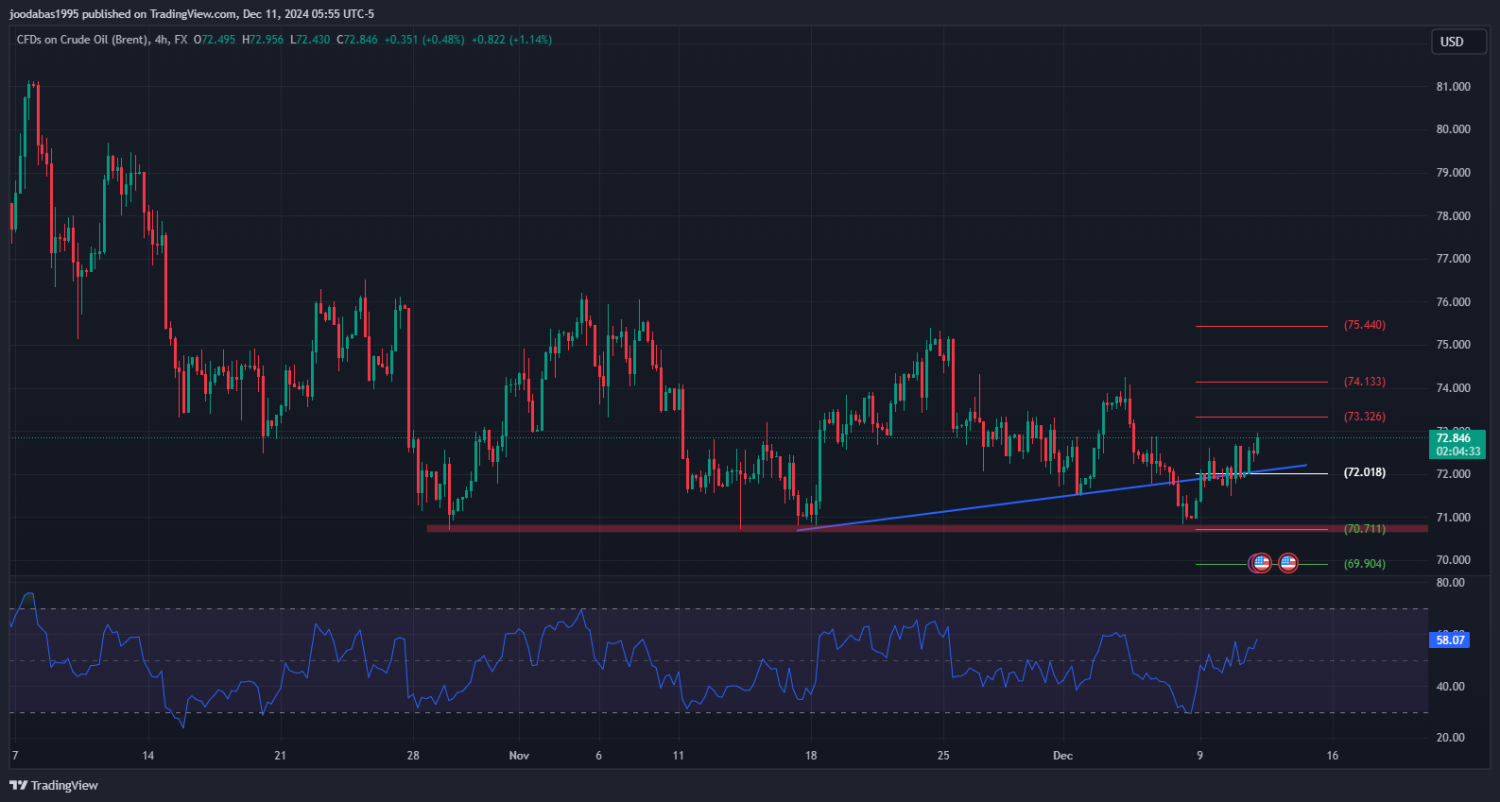1500x802 pixels.
Task: Click the 73.326 resistance level label
Action: point(1364,416)
